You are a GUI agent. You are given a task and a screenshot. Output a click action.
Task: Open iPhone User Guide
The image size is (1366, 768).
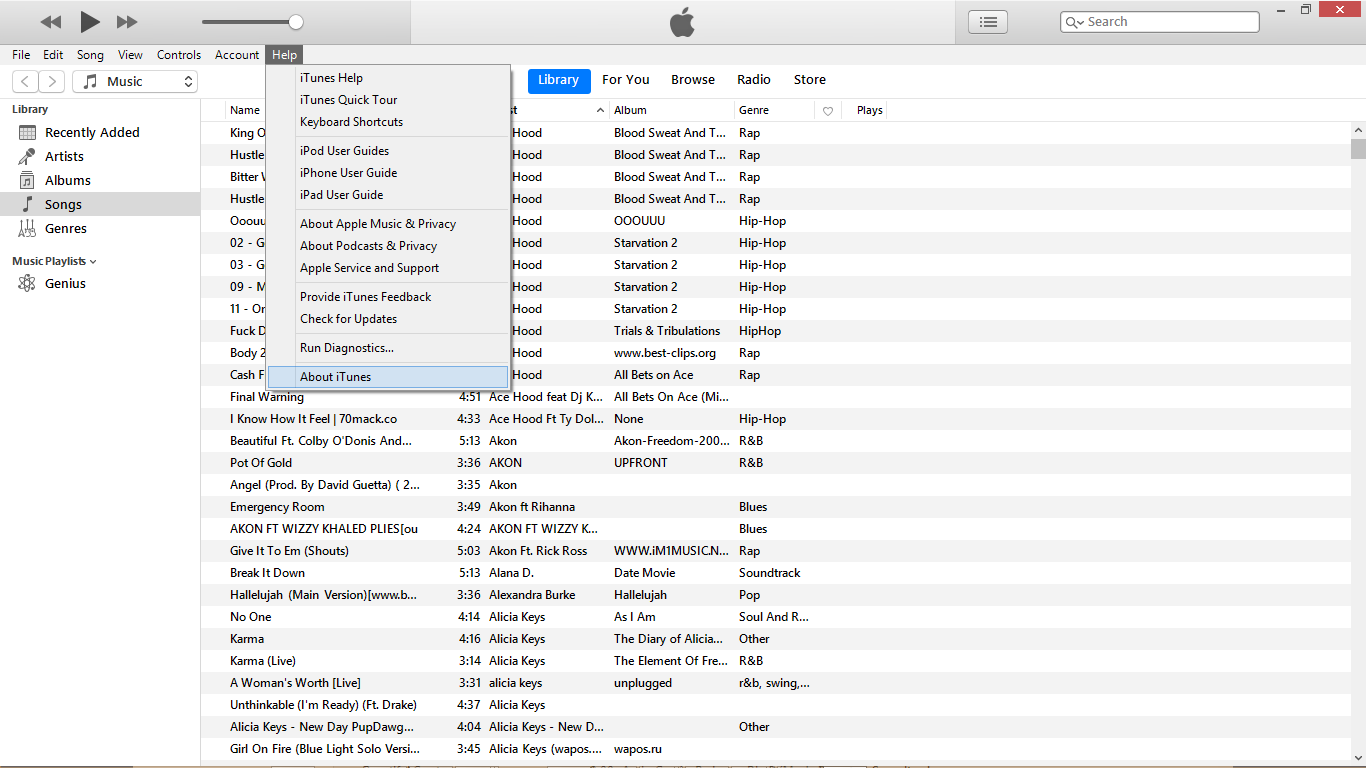[388, 173]
